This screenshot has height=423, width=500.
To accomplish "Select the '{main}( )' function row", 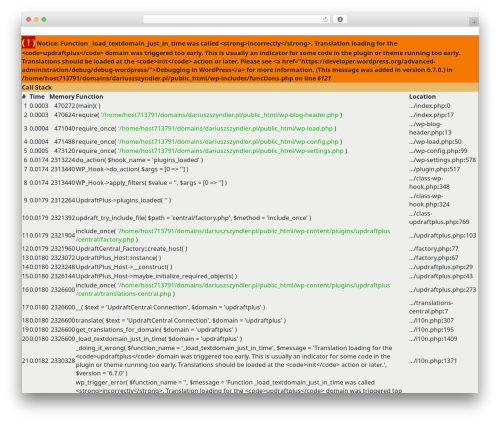I will 88,106.
